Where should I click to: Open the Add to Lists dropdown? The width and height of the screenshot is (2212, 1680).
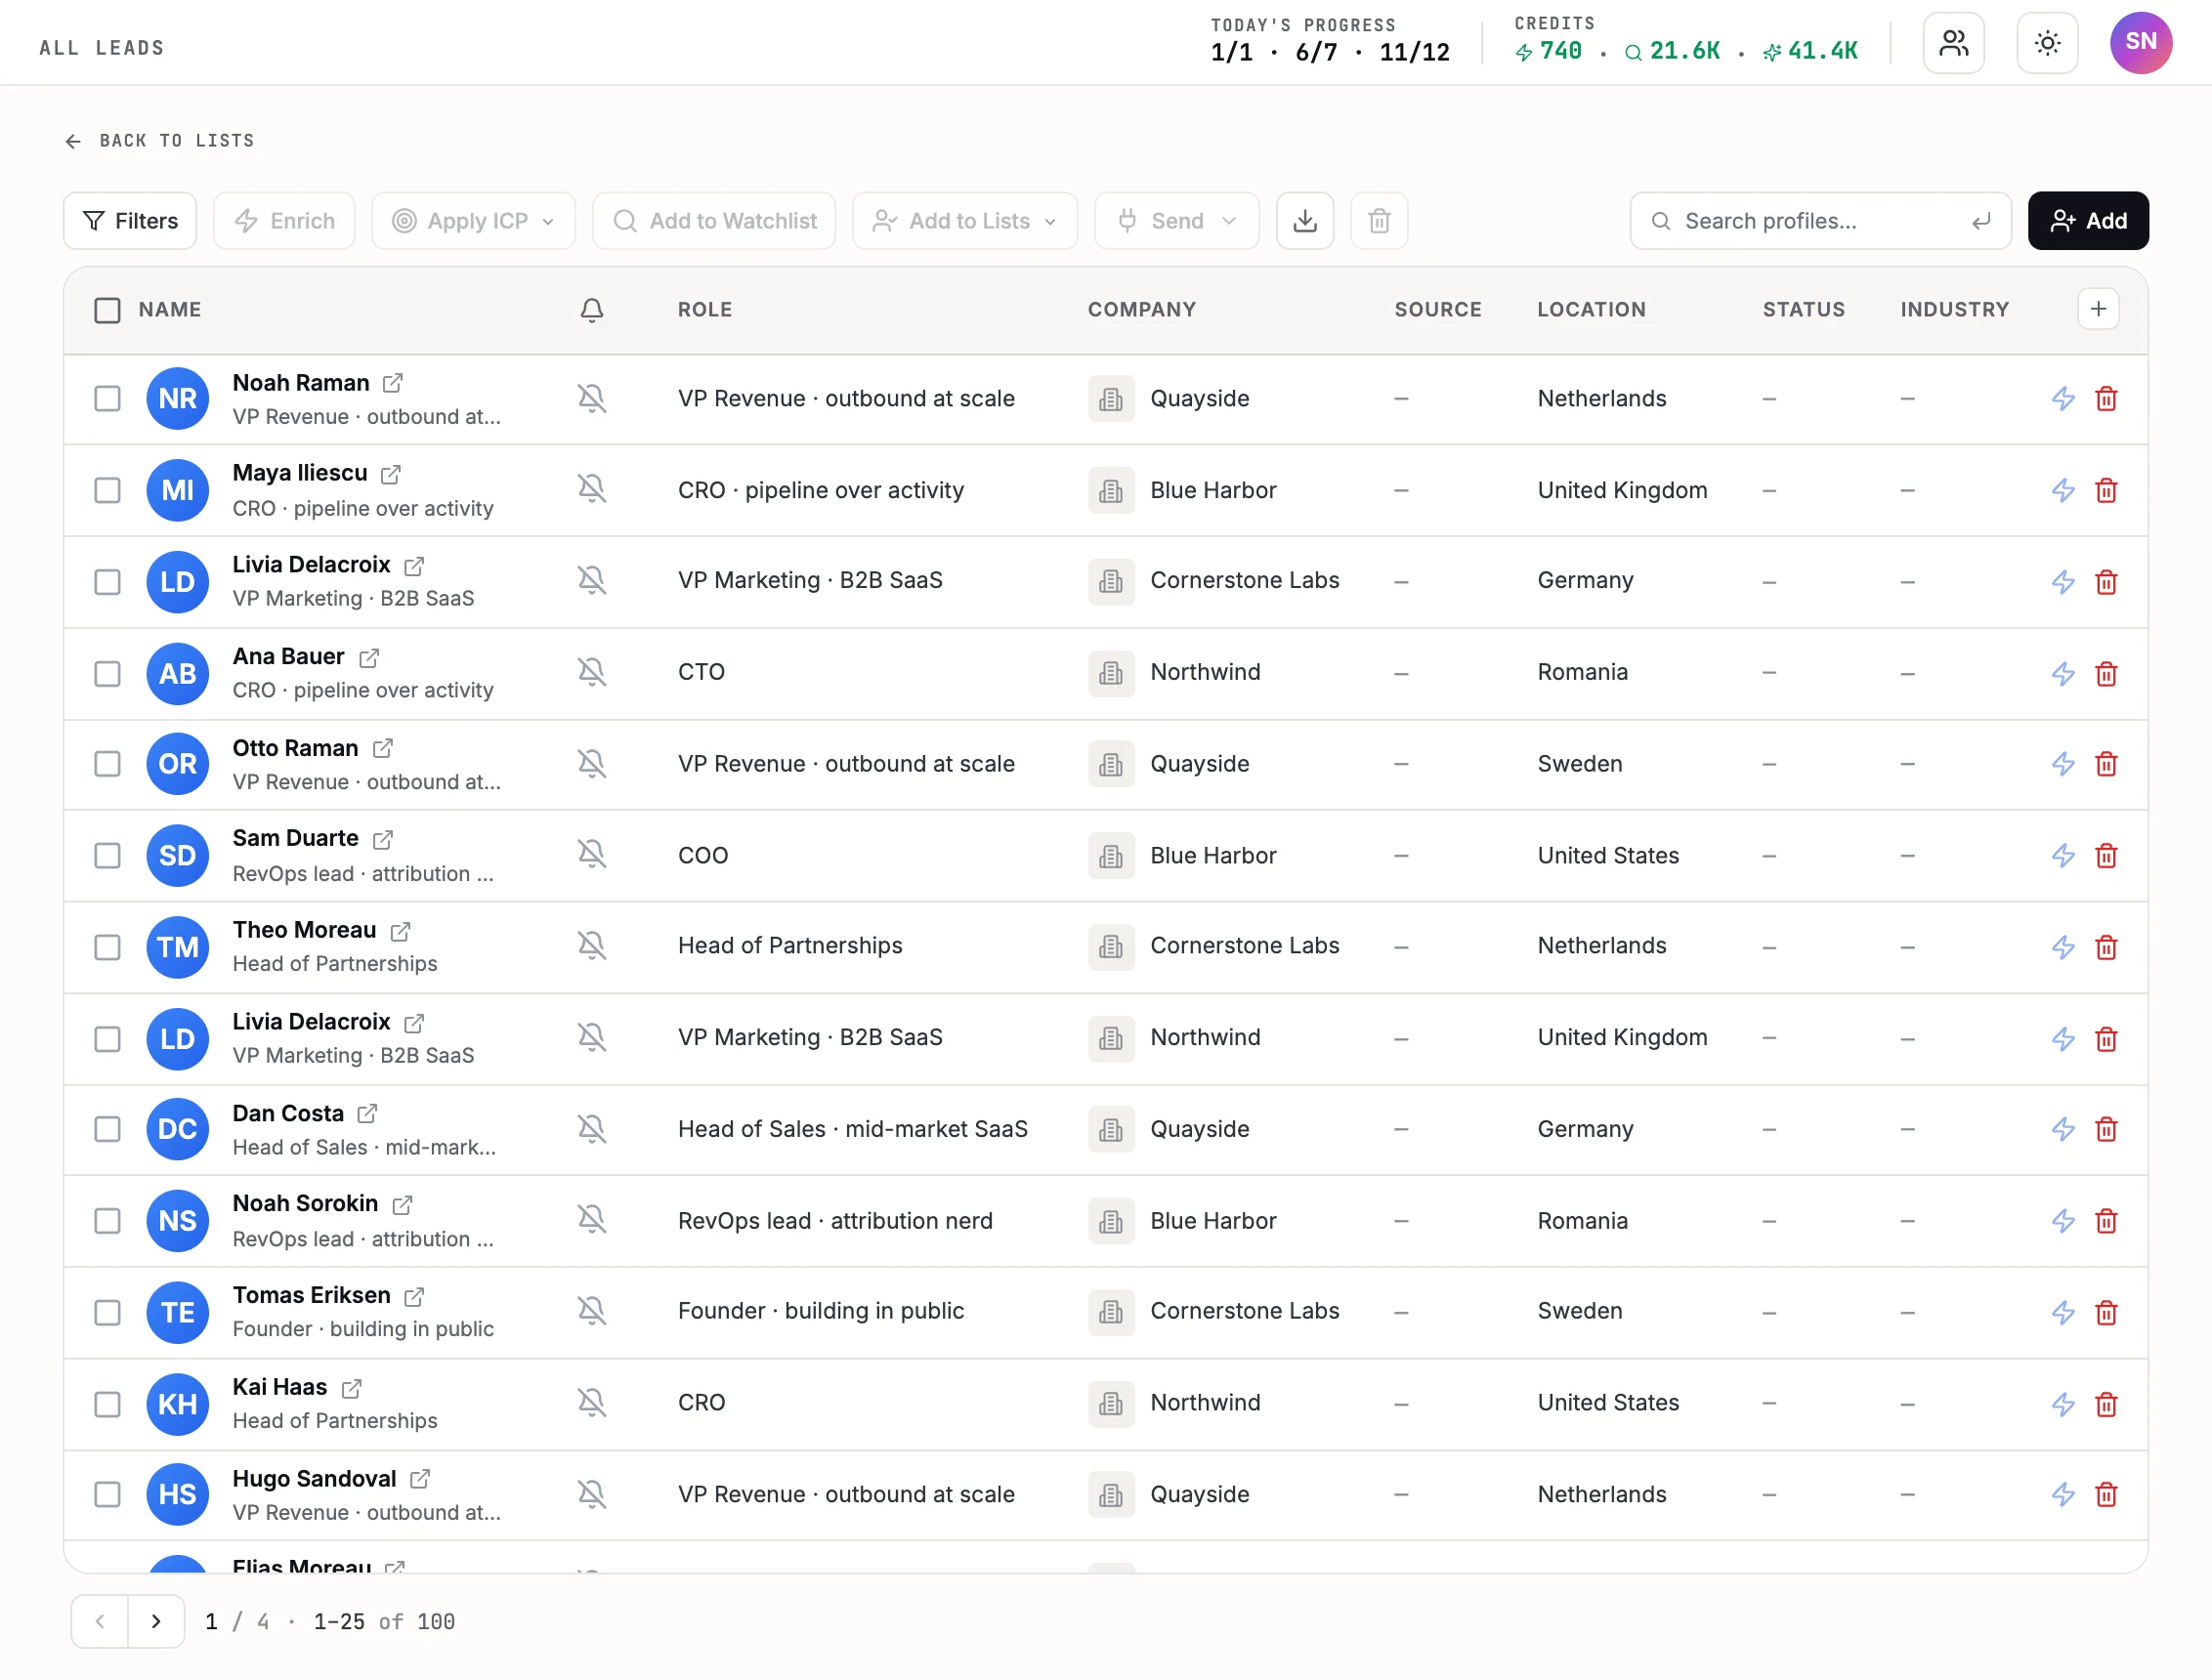pyautogui.click(x=964, y=221)
